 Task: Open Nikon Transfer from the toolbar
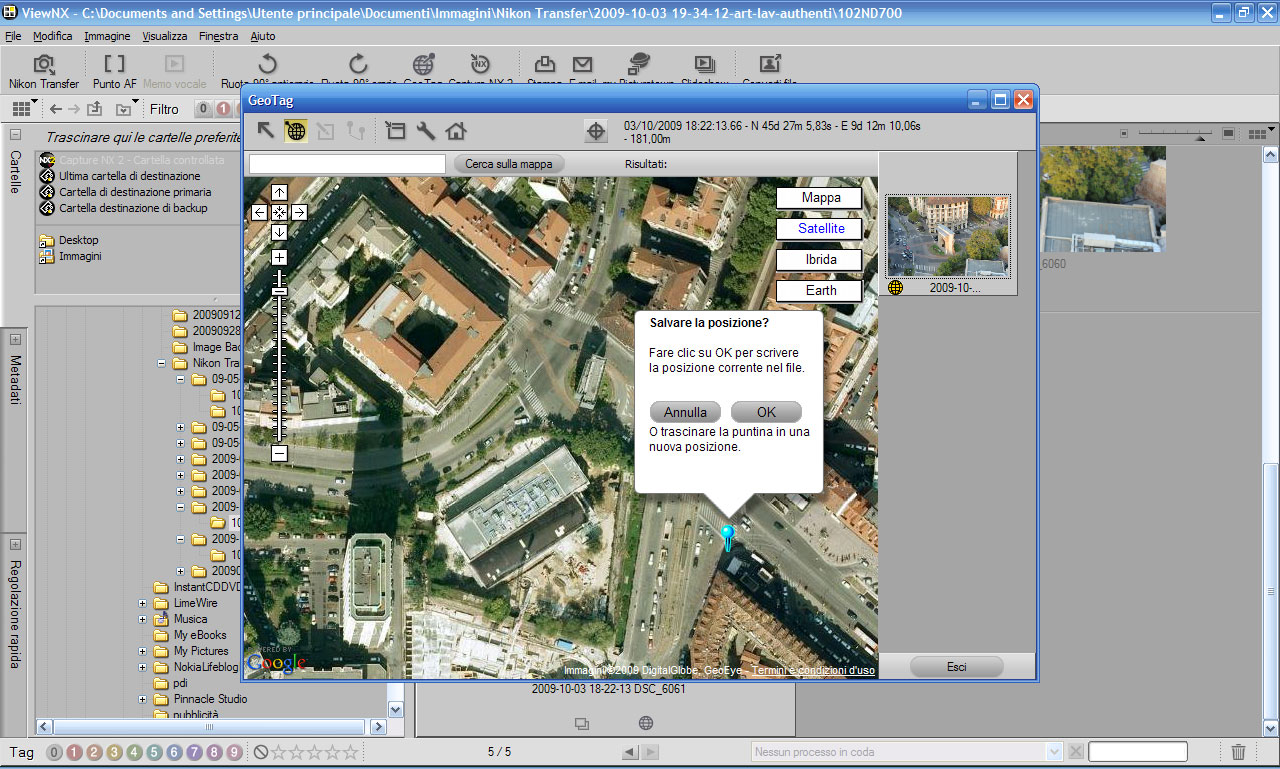click(x=44, y=72)
